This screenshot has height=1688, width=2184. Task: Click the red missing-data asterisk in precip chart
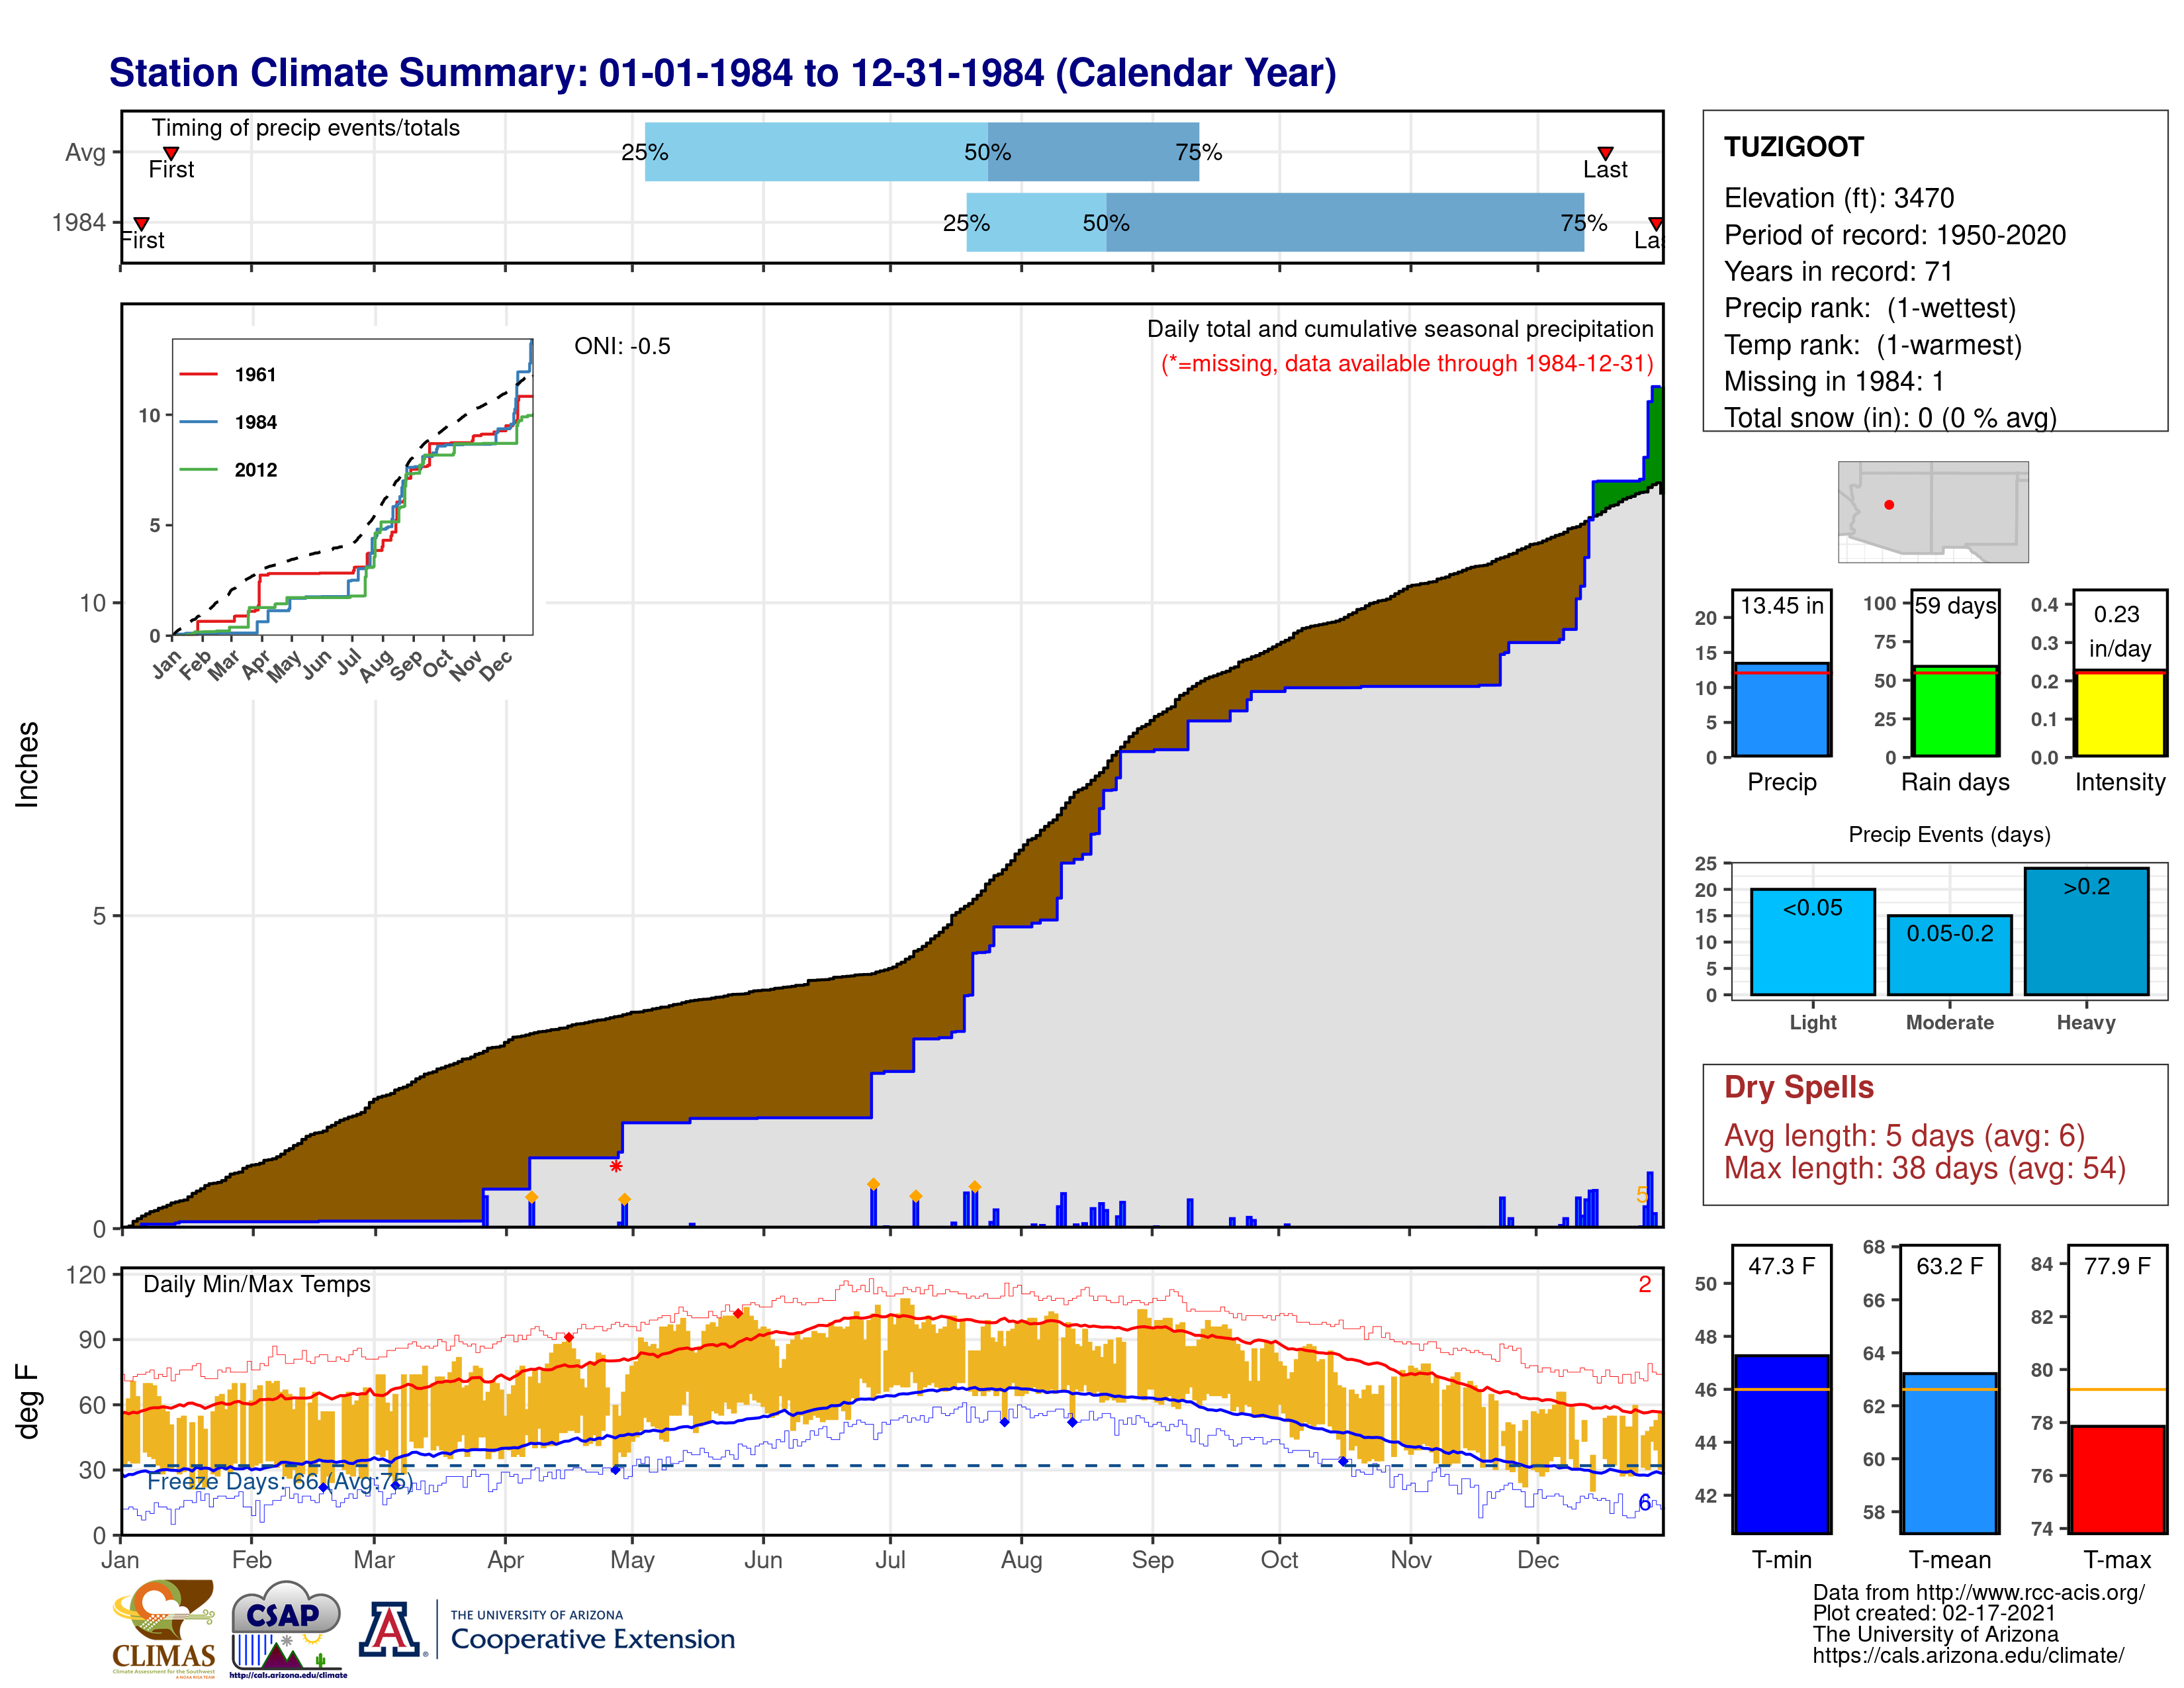[616, 1167]
